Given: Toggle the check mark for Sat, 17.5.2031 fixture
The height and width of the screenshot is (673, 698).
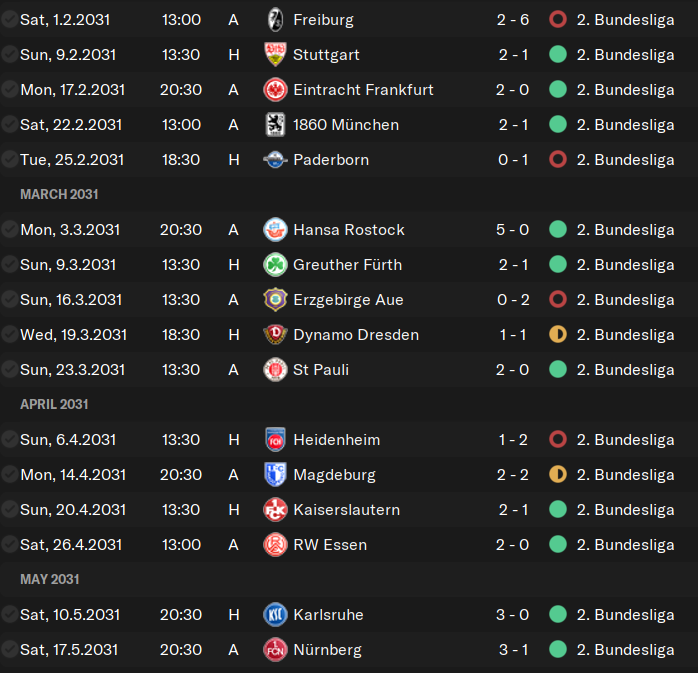Looking at the screenshot, I should point(9,649).
